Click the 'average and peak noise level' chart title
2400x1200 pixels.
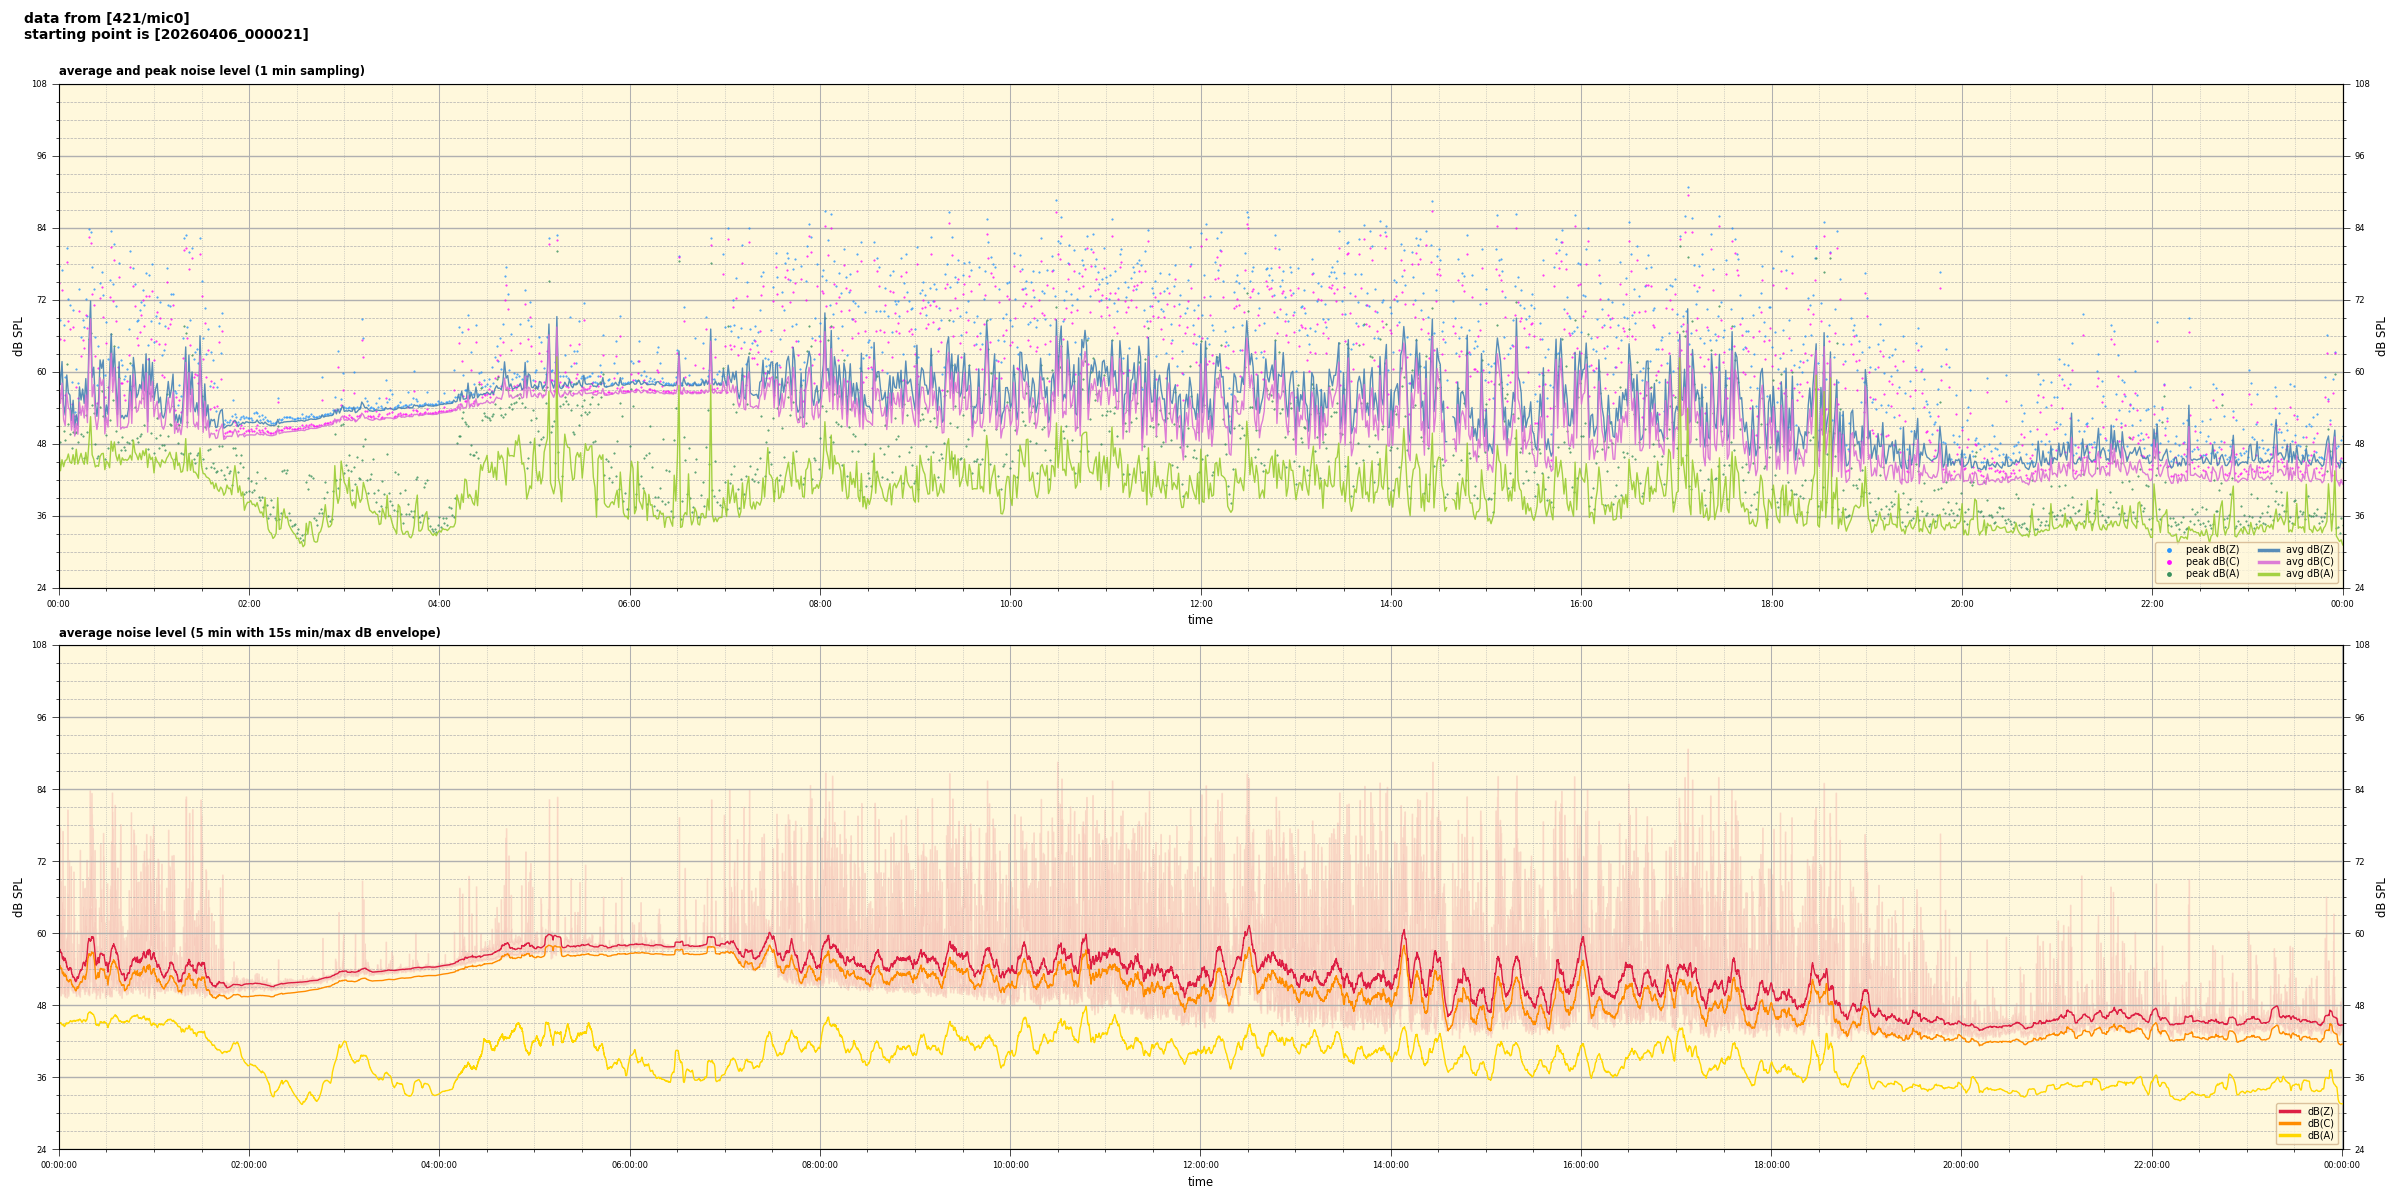click(211, 71)
